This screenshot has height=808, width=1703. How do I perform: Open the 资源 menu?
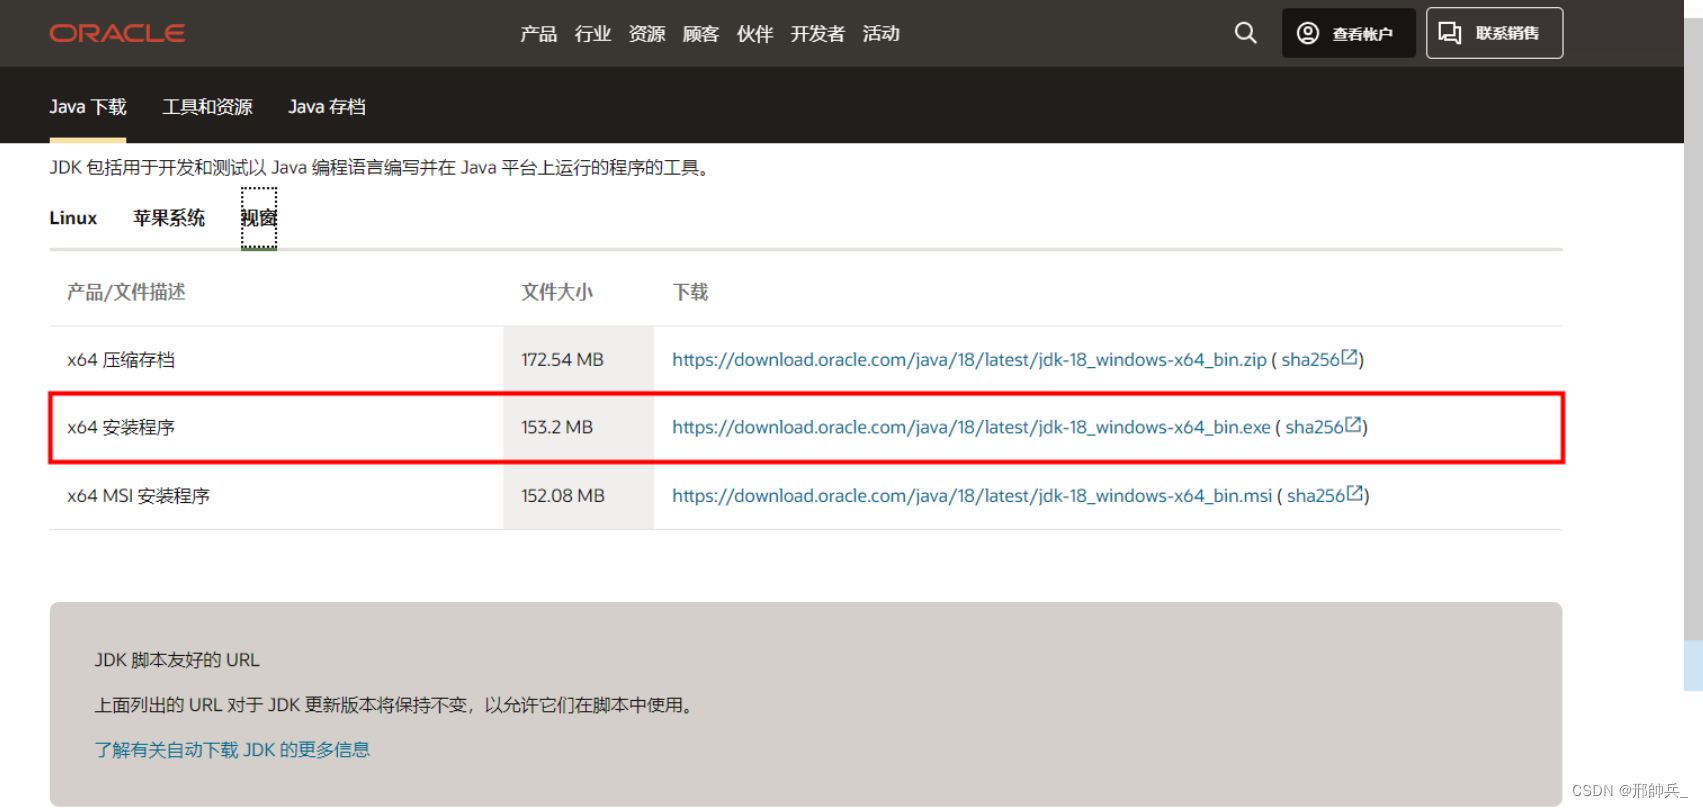click(x=647, y=34)
